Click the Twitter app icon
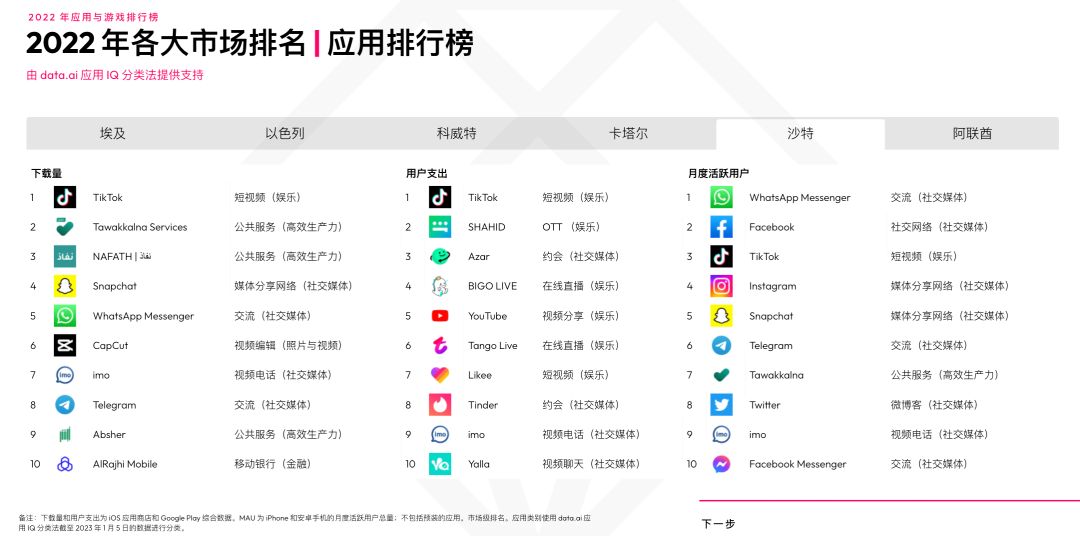This screenshot has width=1080, height=536. (x=722, y=404)
